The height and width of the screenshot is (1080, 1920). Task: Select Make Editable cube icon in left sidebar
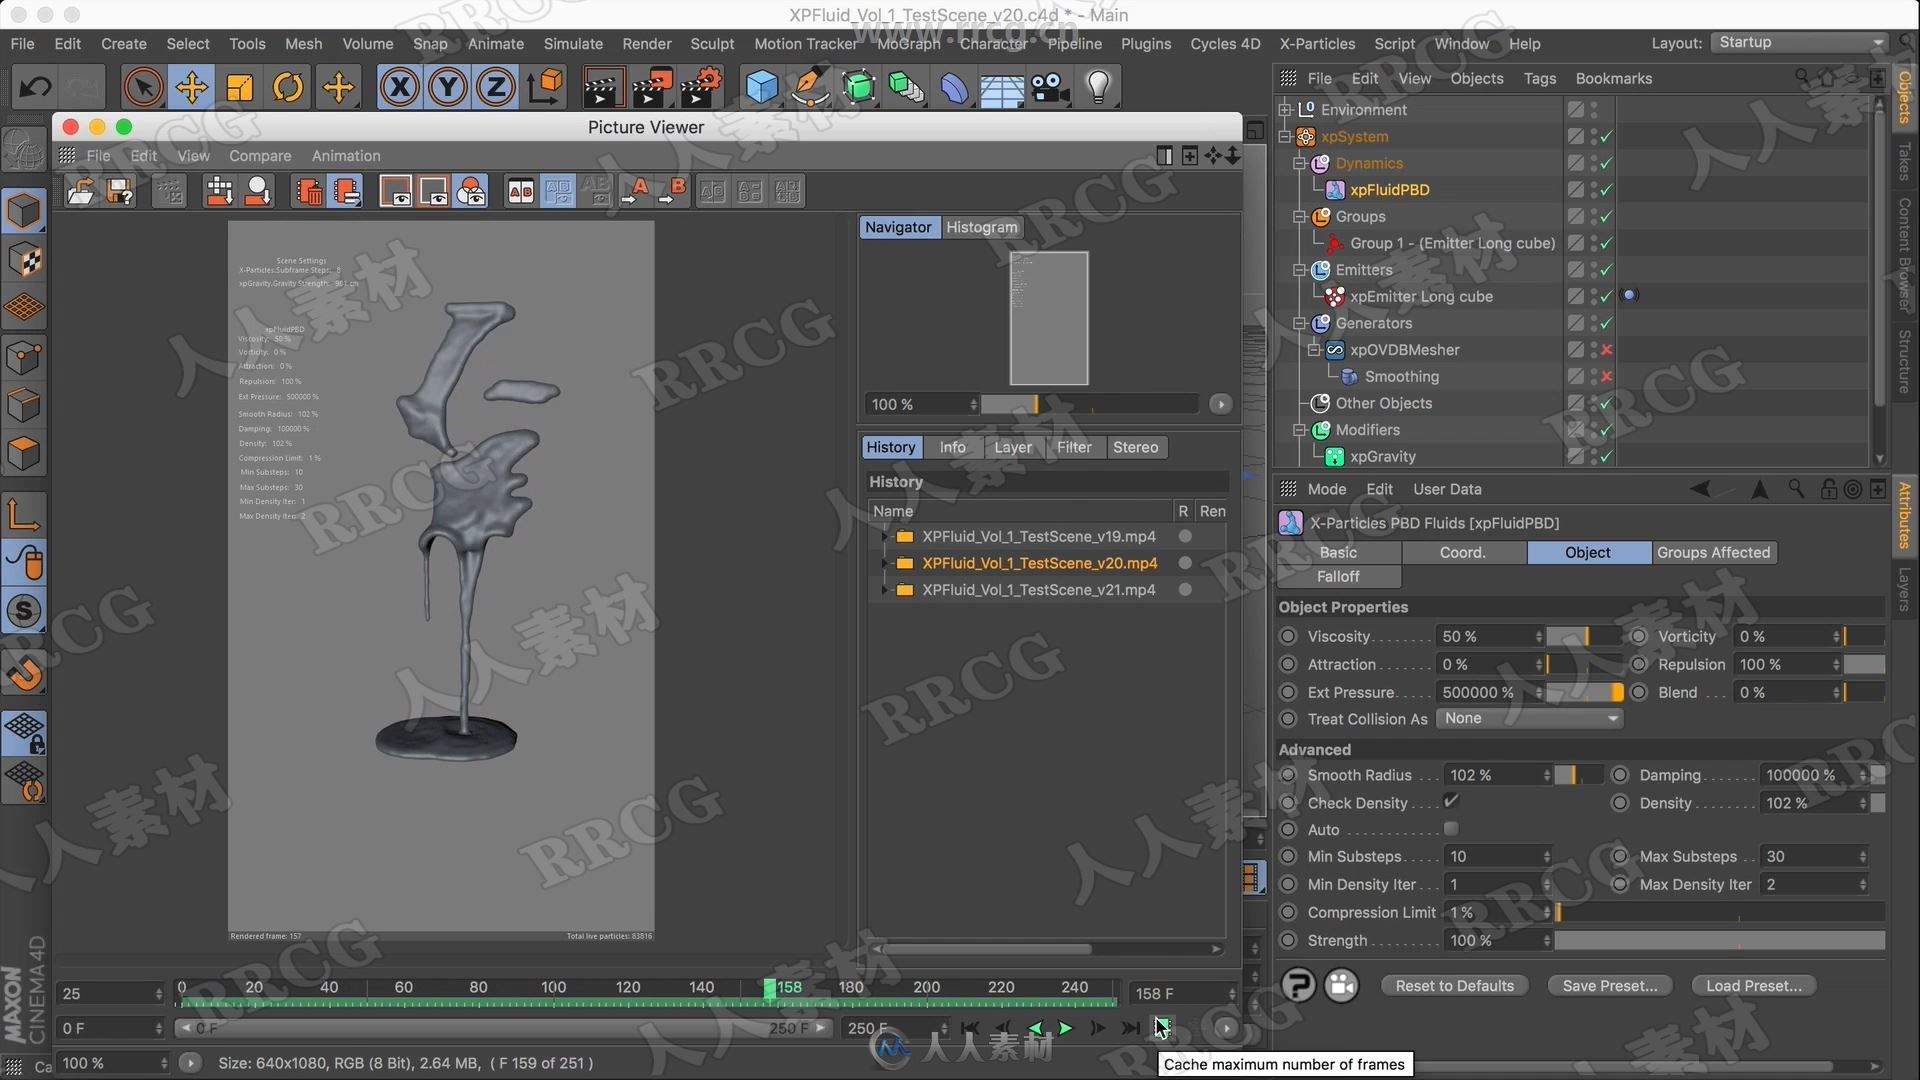pos(24,211)
